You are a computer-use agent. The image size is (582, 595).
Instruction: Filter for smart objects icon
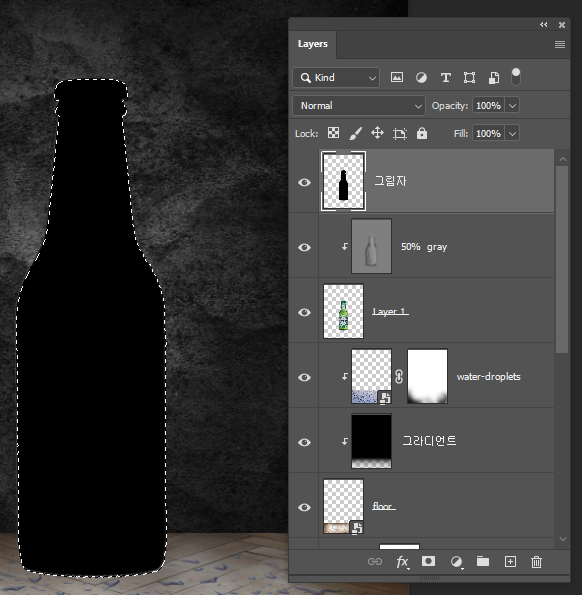[494, 78]
